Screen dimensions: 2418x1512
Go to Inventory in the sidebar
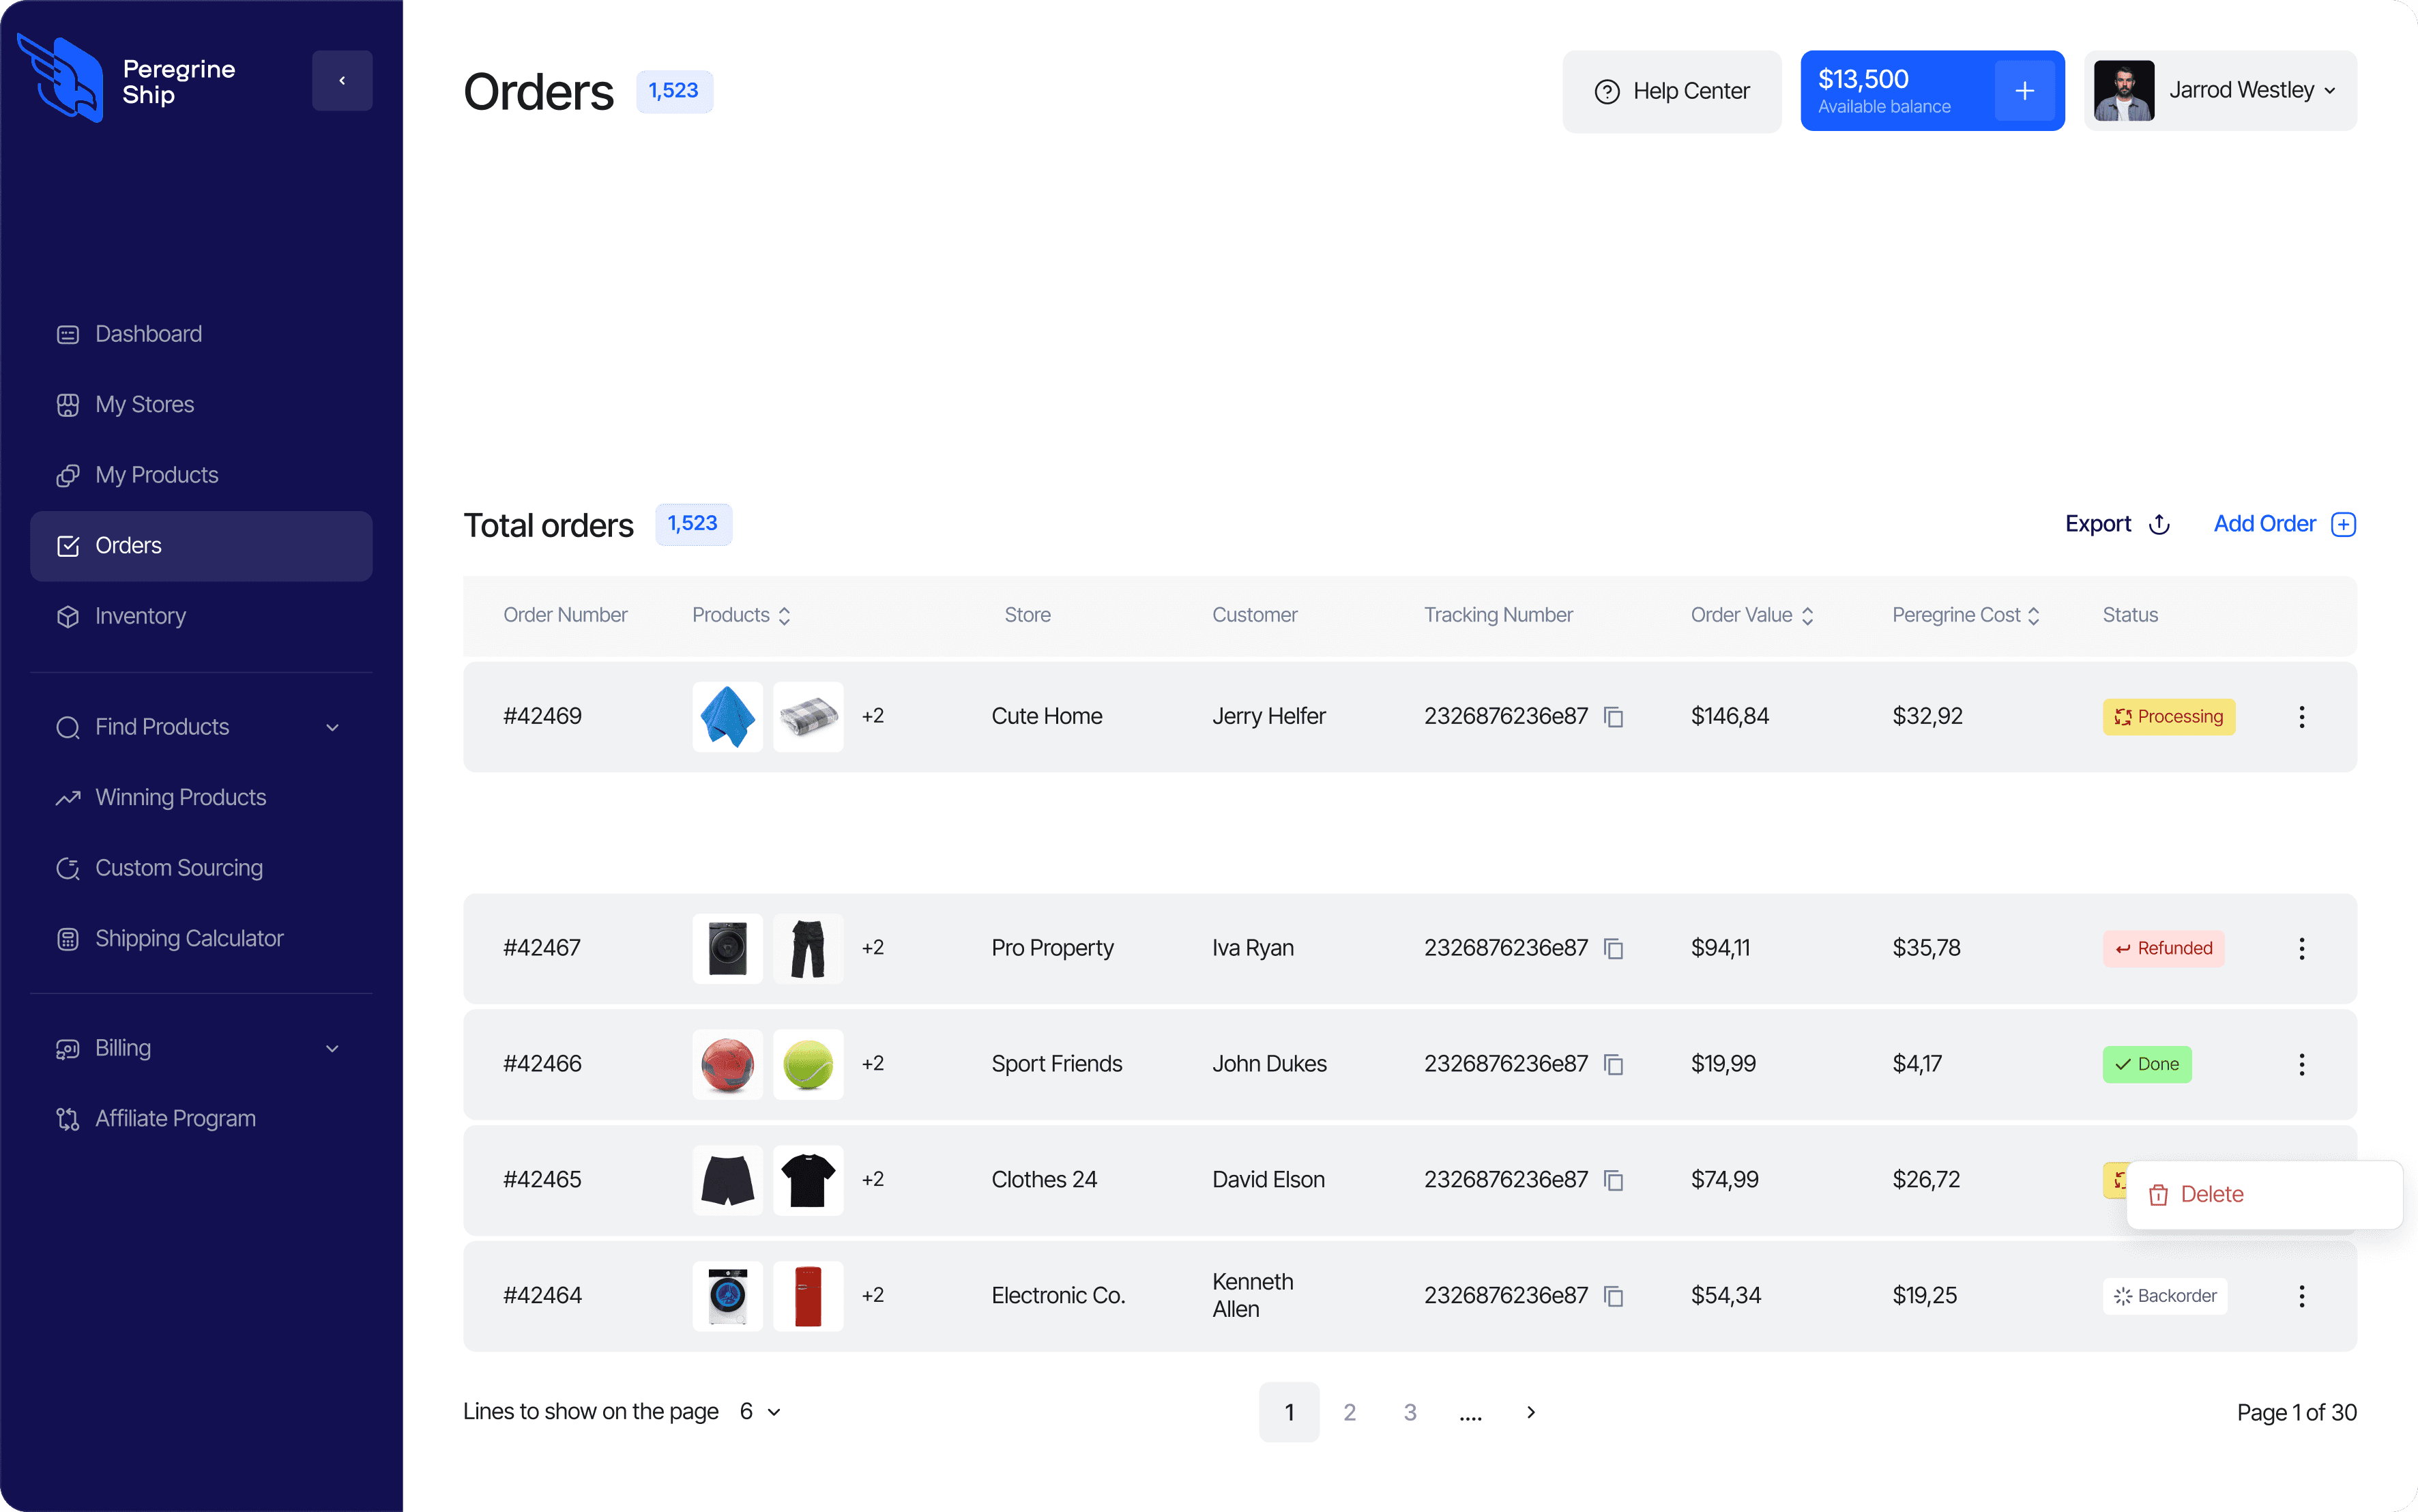(x=140, y=616)
